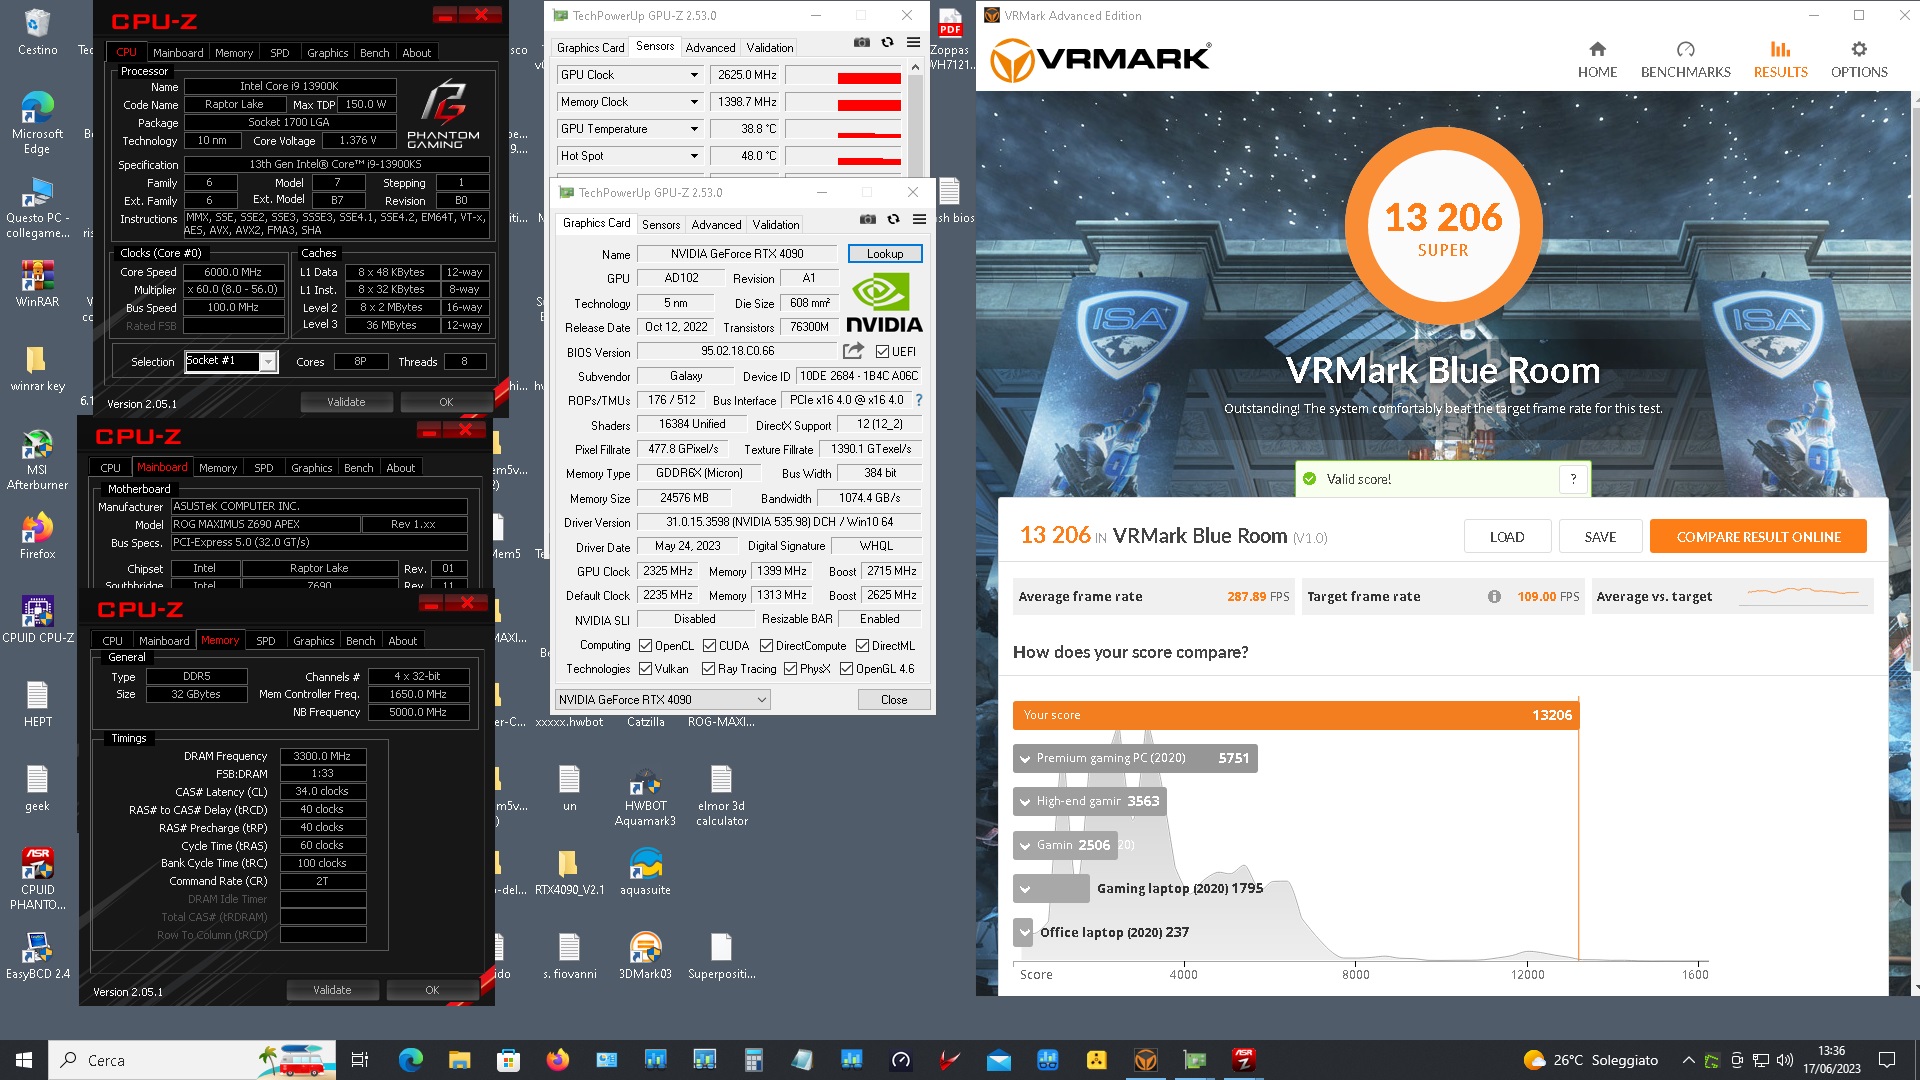Click Validate in the top CPU-Z window
The image size is (1920, 1080).
(346, 402)
